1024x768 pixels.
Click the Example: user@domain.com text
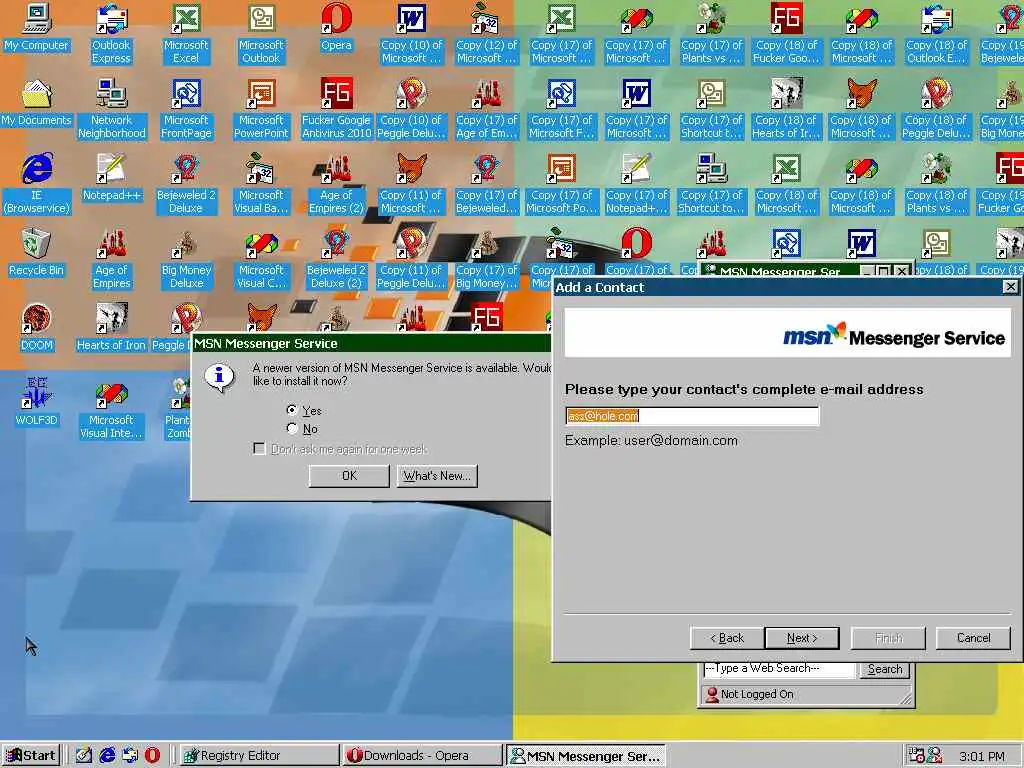[x=651, y=441]
